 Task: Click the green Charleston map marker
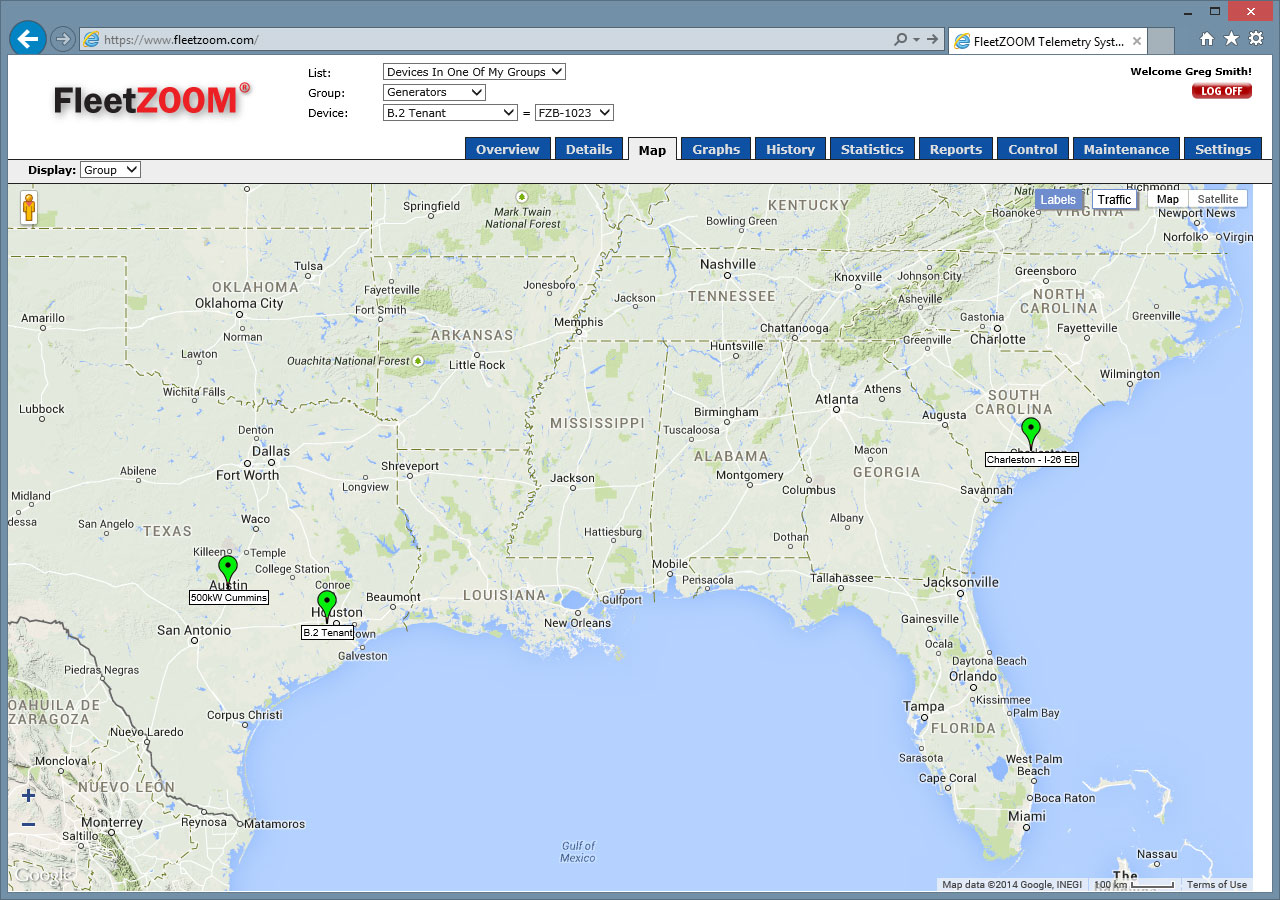pos(1031,433)
